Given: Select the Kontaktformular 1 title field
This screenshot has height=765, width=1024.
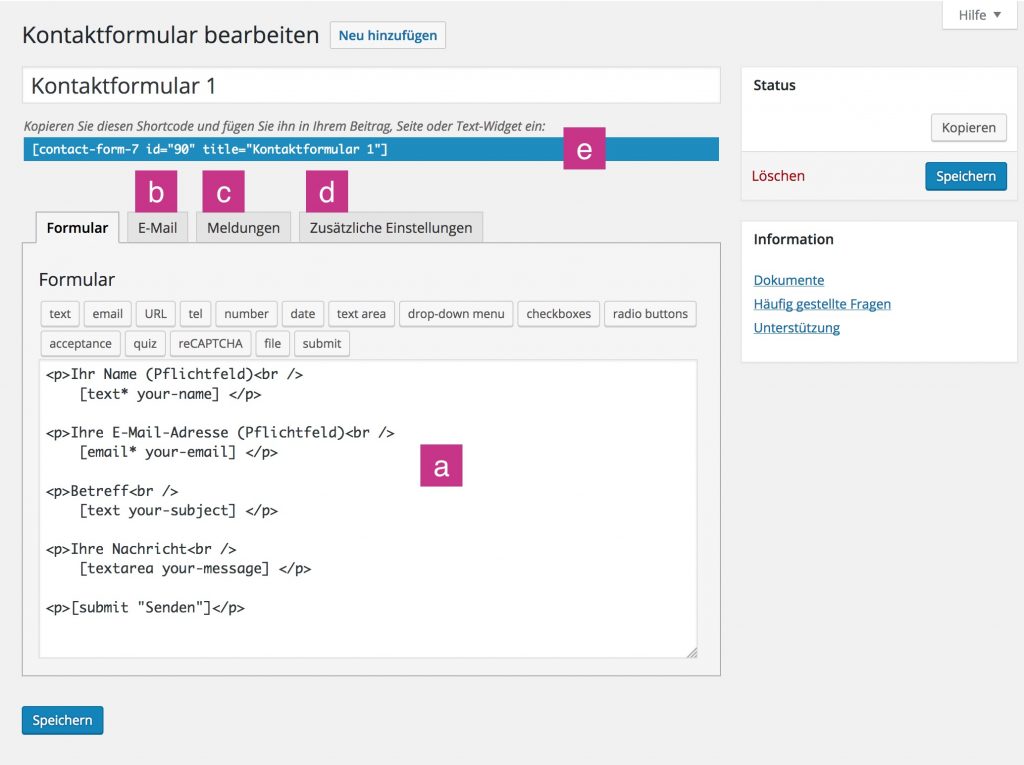Looking at the screenshot, I should tap(370, 86).
